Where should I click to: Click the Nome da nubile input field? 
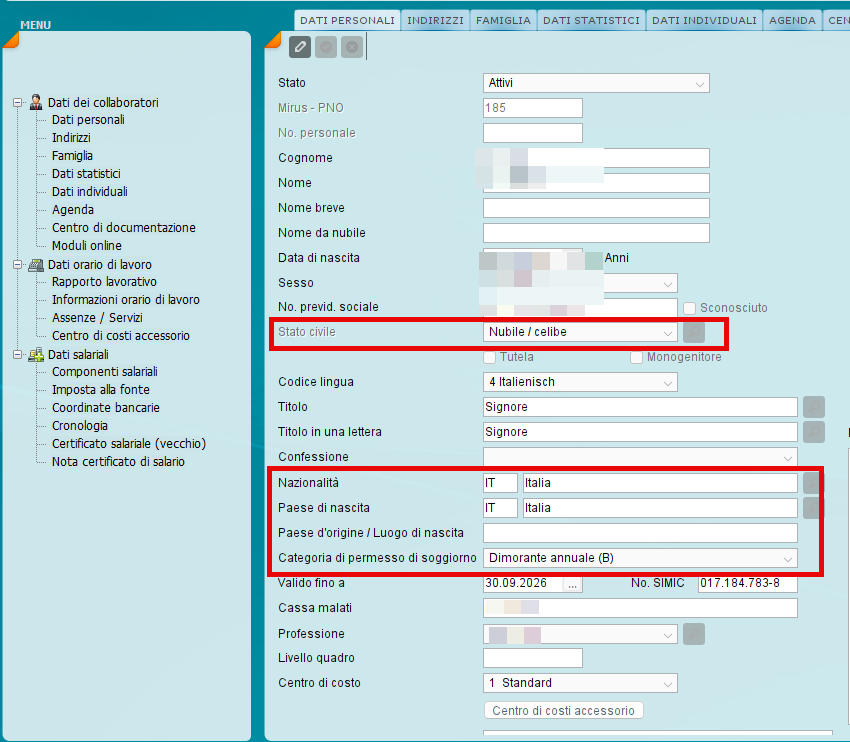tap(596, 233)
